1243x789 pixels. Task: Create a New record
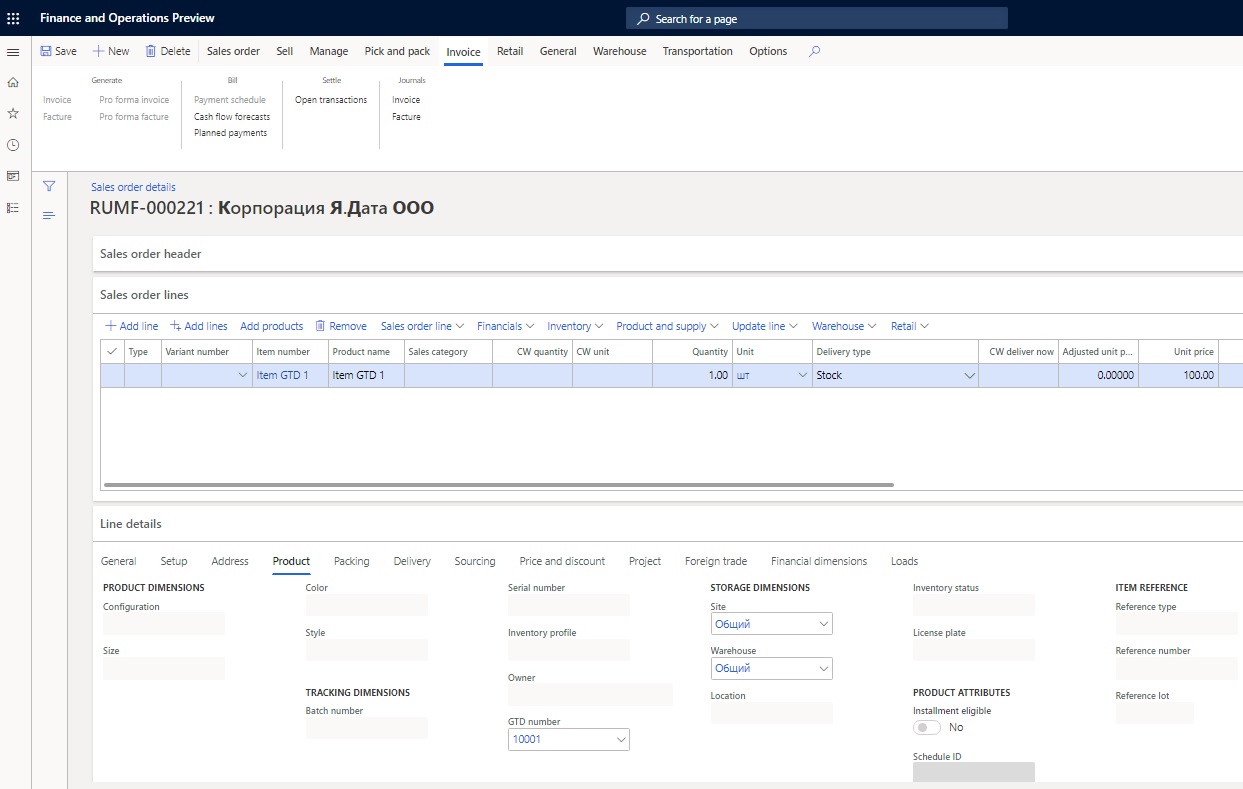111,51
